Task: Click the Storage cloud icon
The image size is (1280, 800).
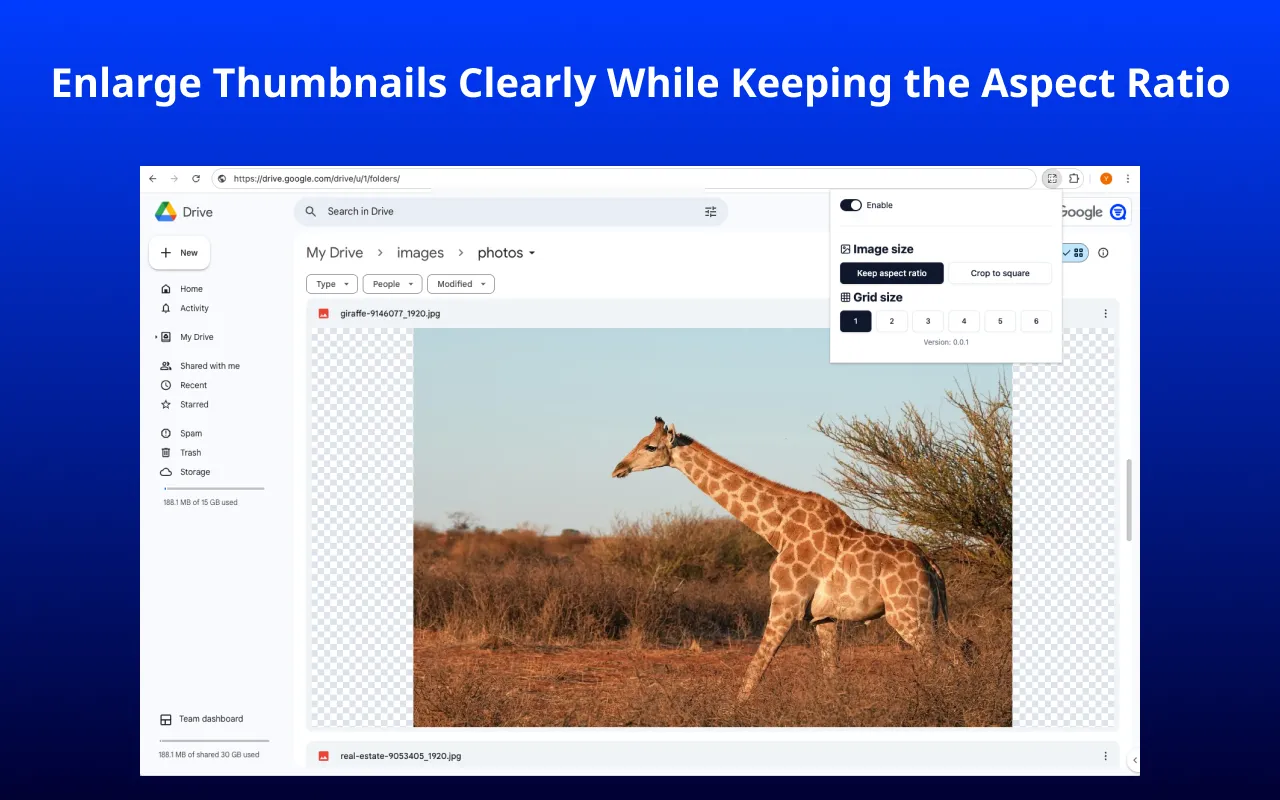Action: tap(166, 471)
